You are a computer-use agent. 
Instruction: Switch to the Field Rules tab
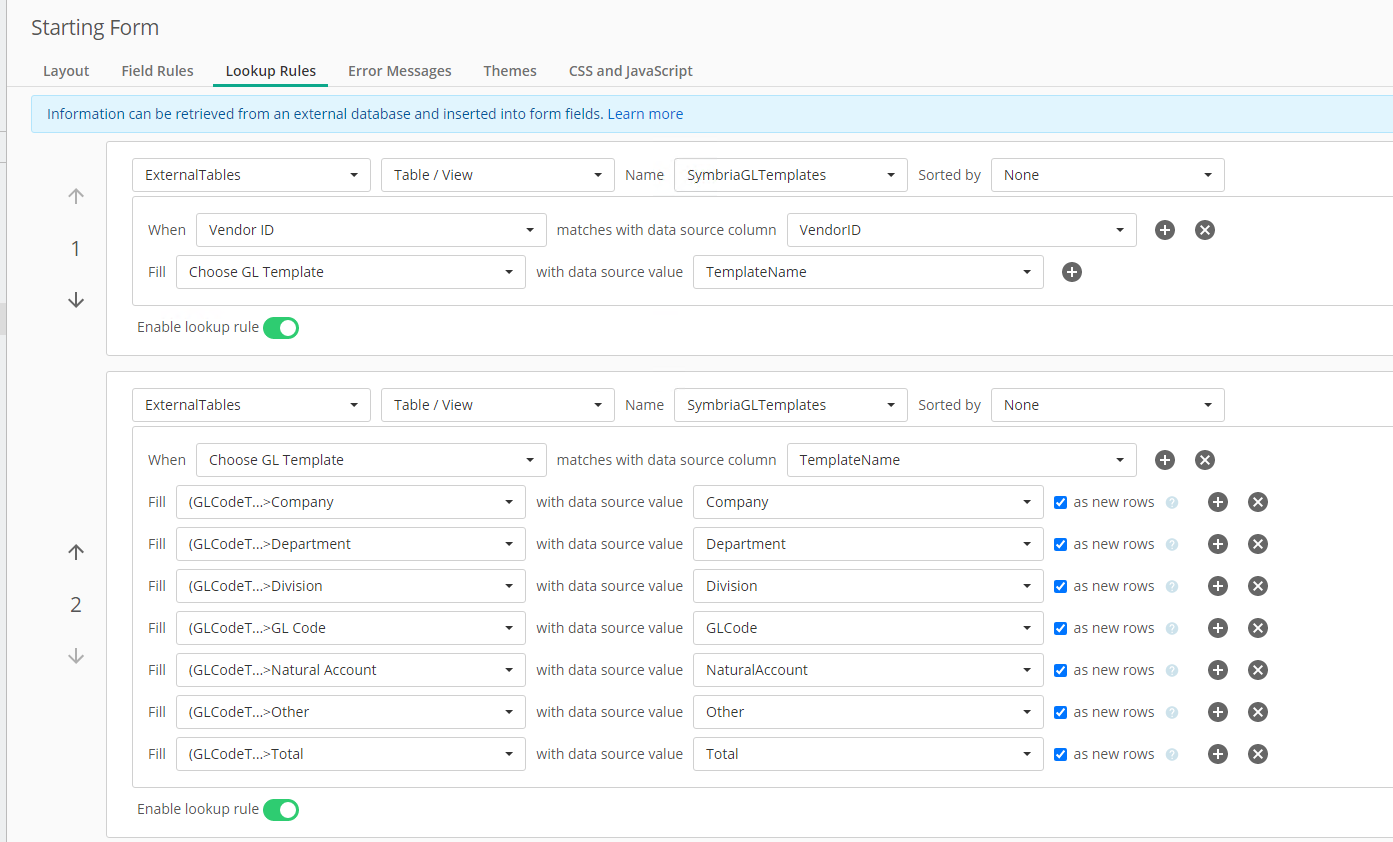coord(157,71)
